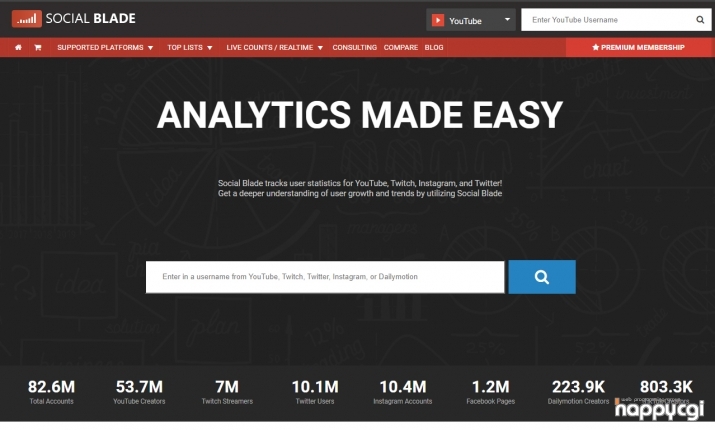This screenshot has height=430, width=715.
Task: Open the Compare page
Action: pyautogui.click(x=400, y=47)
